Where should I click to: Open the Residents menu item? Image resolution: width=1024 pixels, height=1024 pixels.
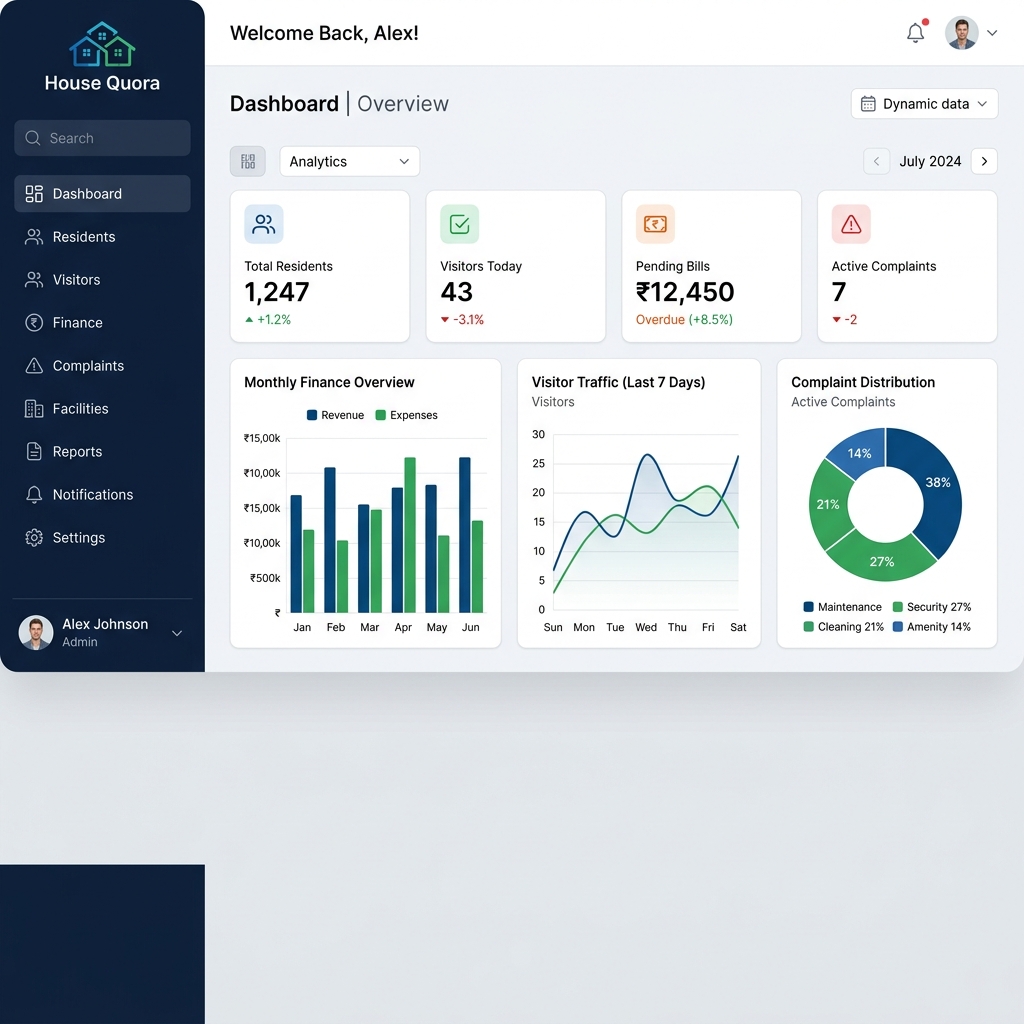click(x=103, y=236)
